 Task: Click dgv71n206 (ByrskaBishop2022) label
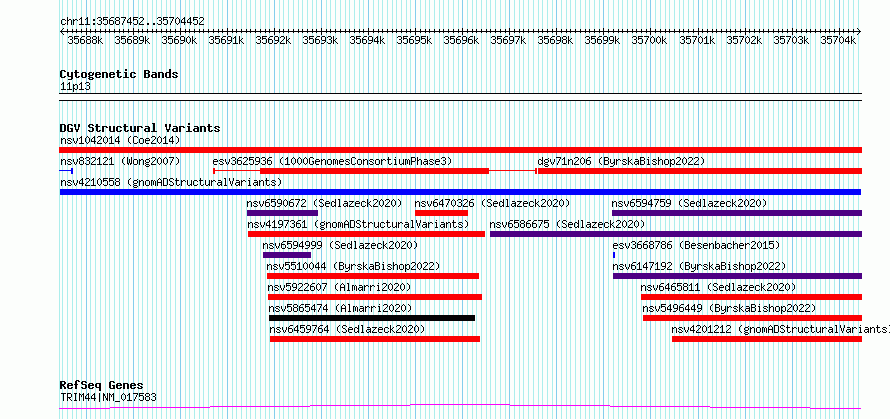[622, 161]
